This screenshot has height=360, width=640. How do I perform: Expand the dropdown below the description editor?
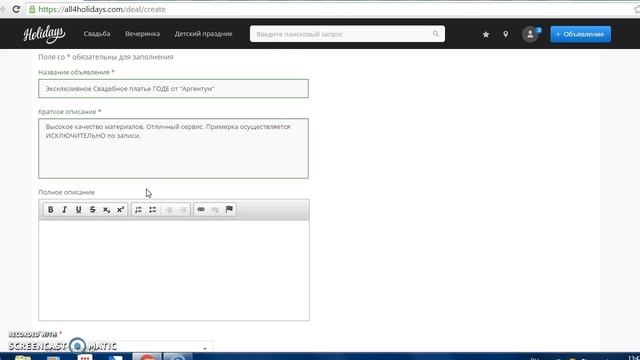point(204,348)
